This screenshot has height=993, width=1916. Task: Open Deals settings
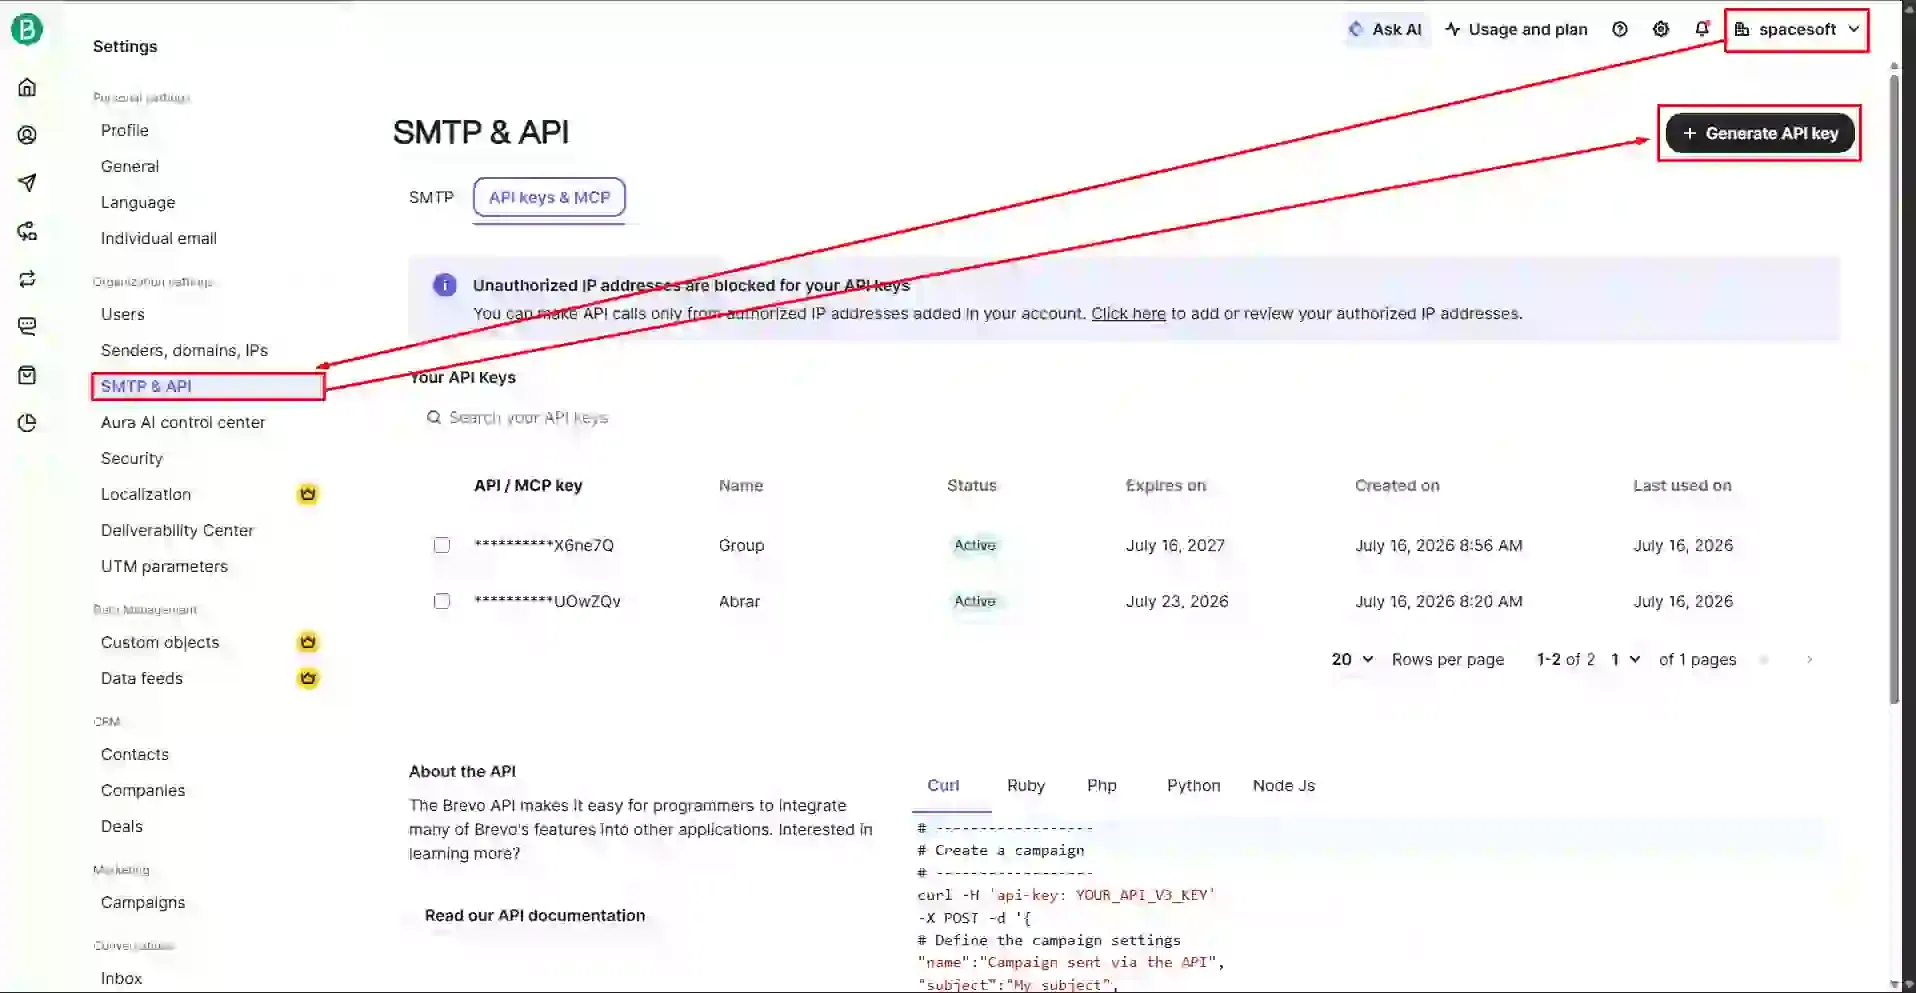coord(122,826)
